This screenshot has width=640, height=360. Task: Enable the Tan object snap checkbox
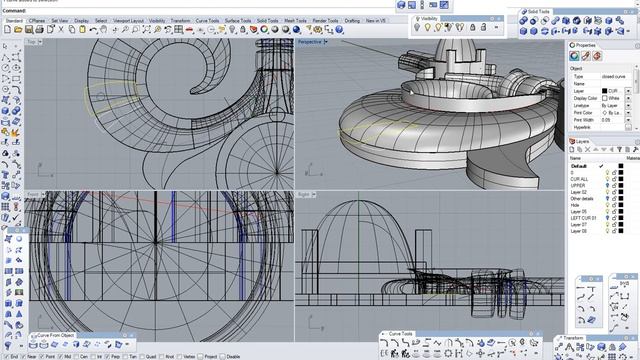125,356
